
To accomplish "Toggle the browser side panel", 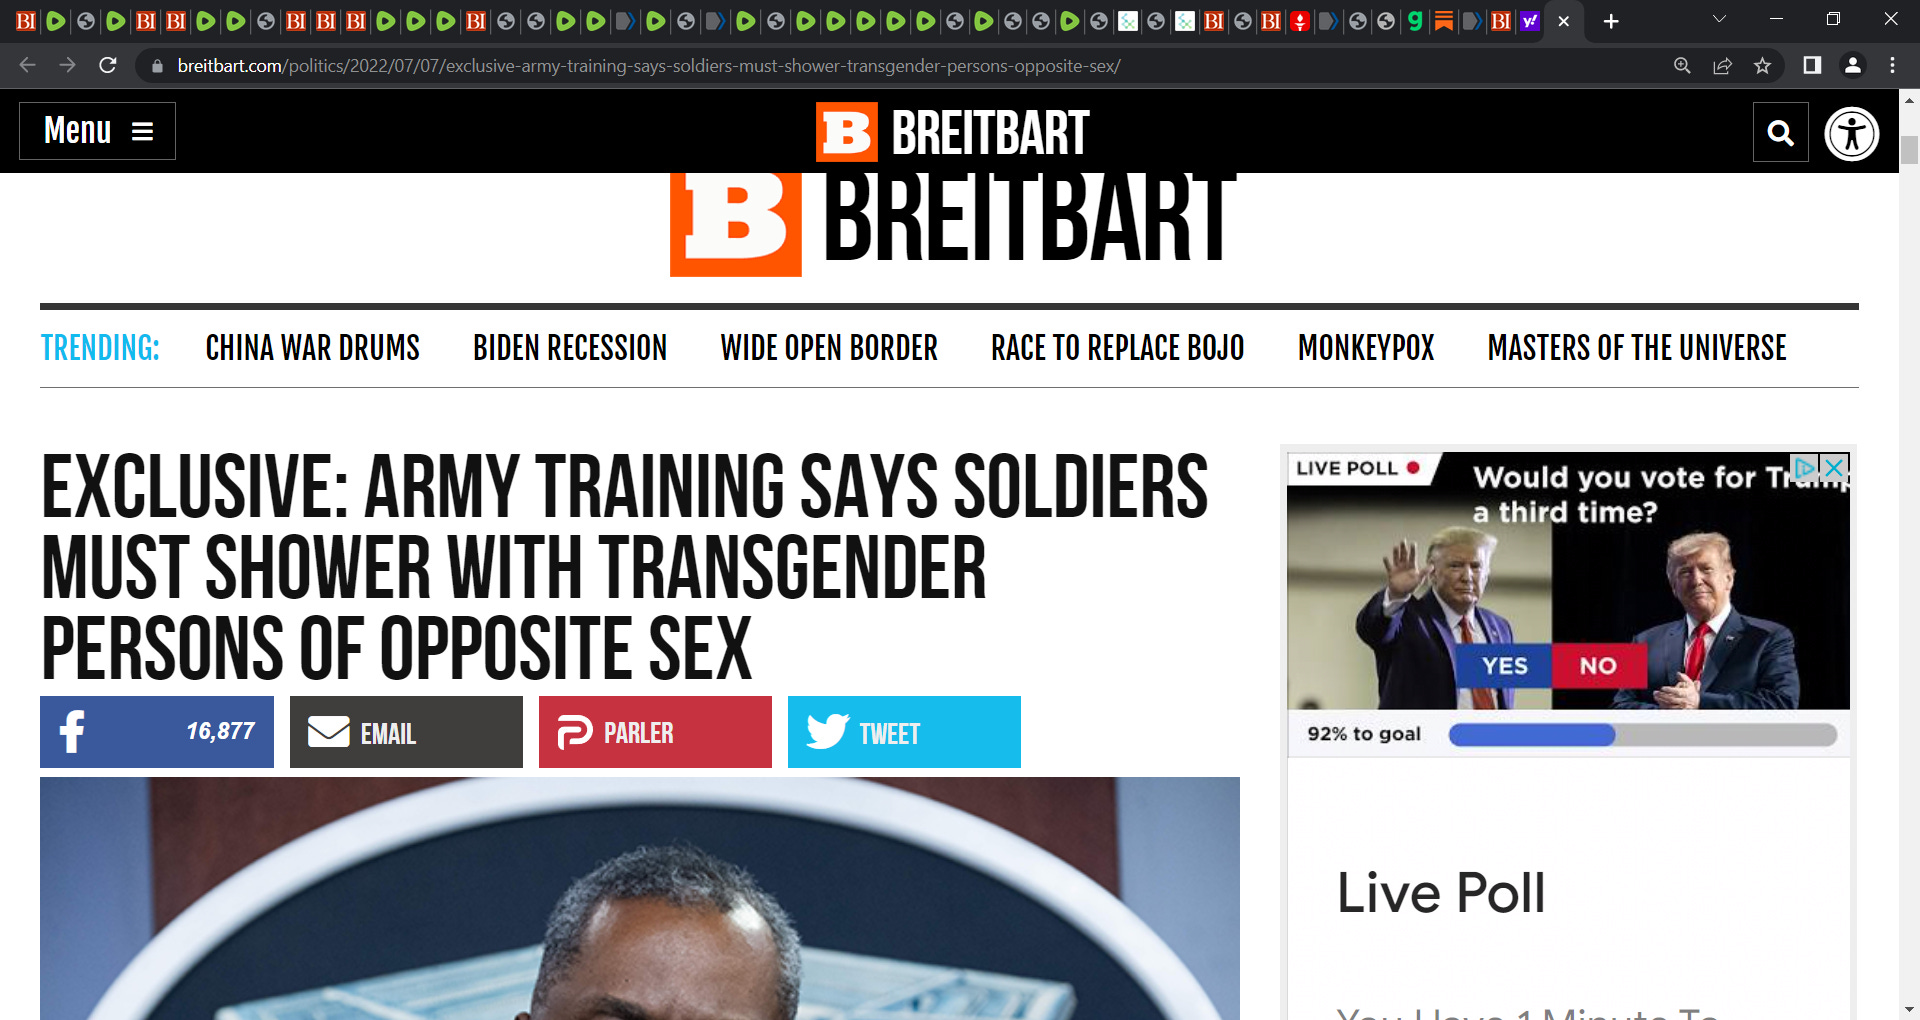I will point(1812,66).
